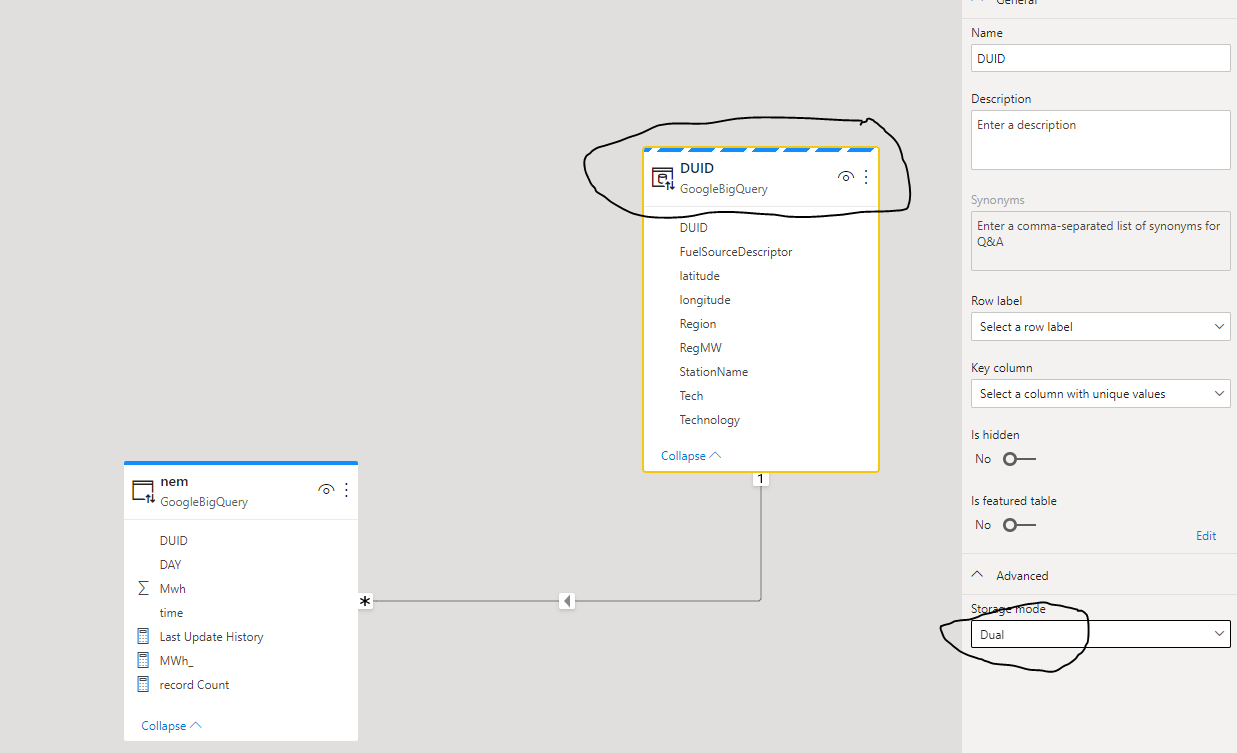Viewport: 1237px width, 753px height.
Task: Click the Edit link for featured table
Action: (x=1206, y=536)
